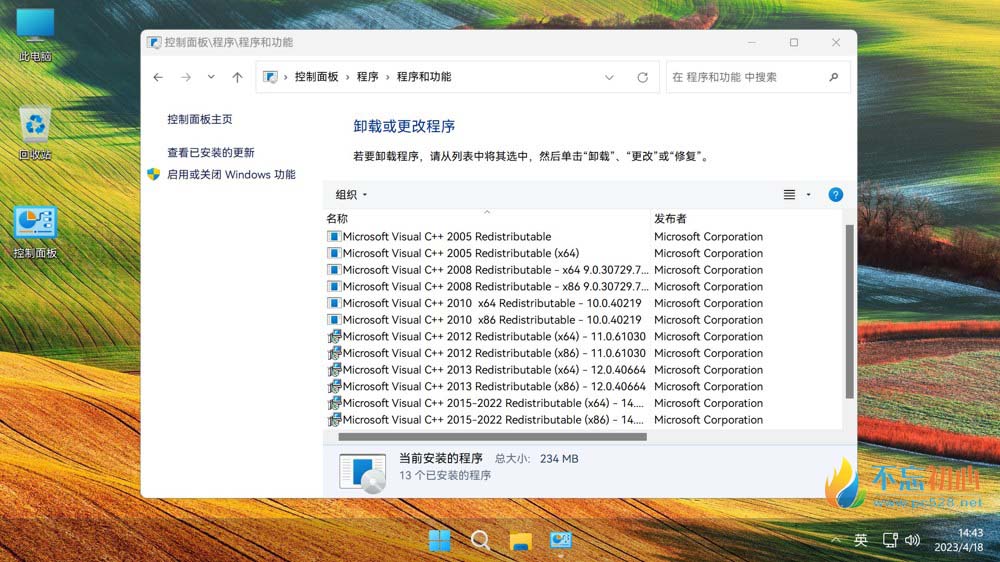Screen dimensions: 1000x562
Task: Click the vertical scrollbar of programs list
Action: (849, 311)
